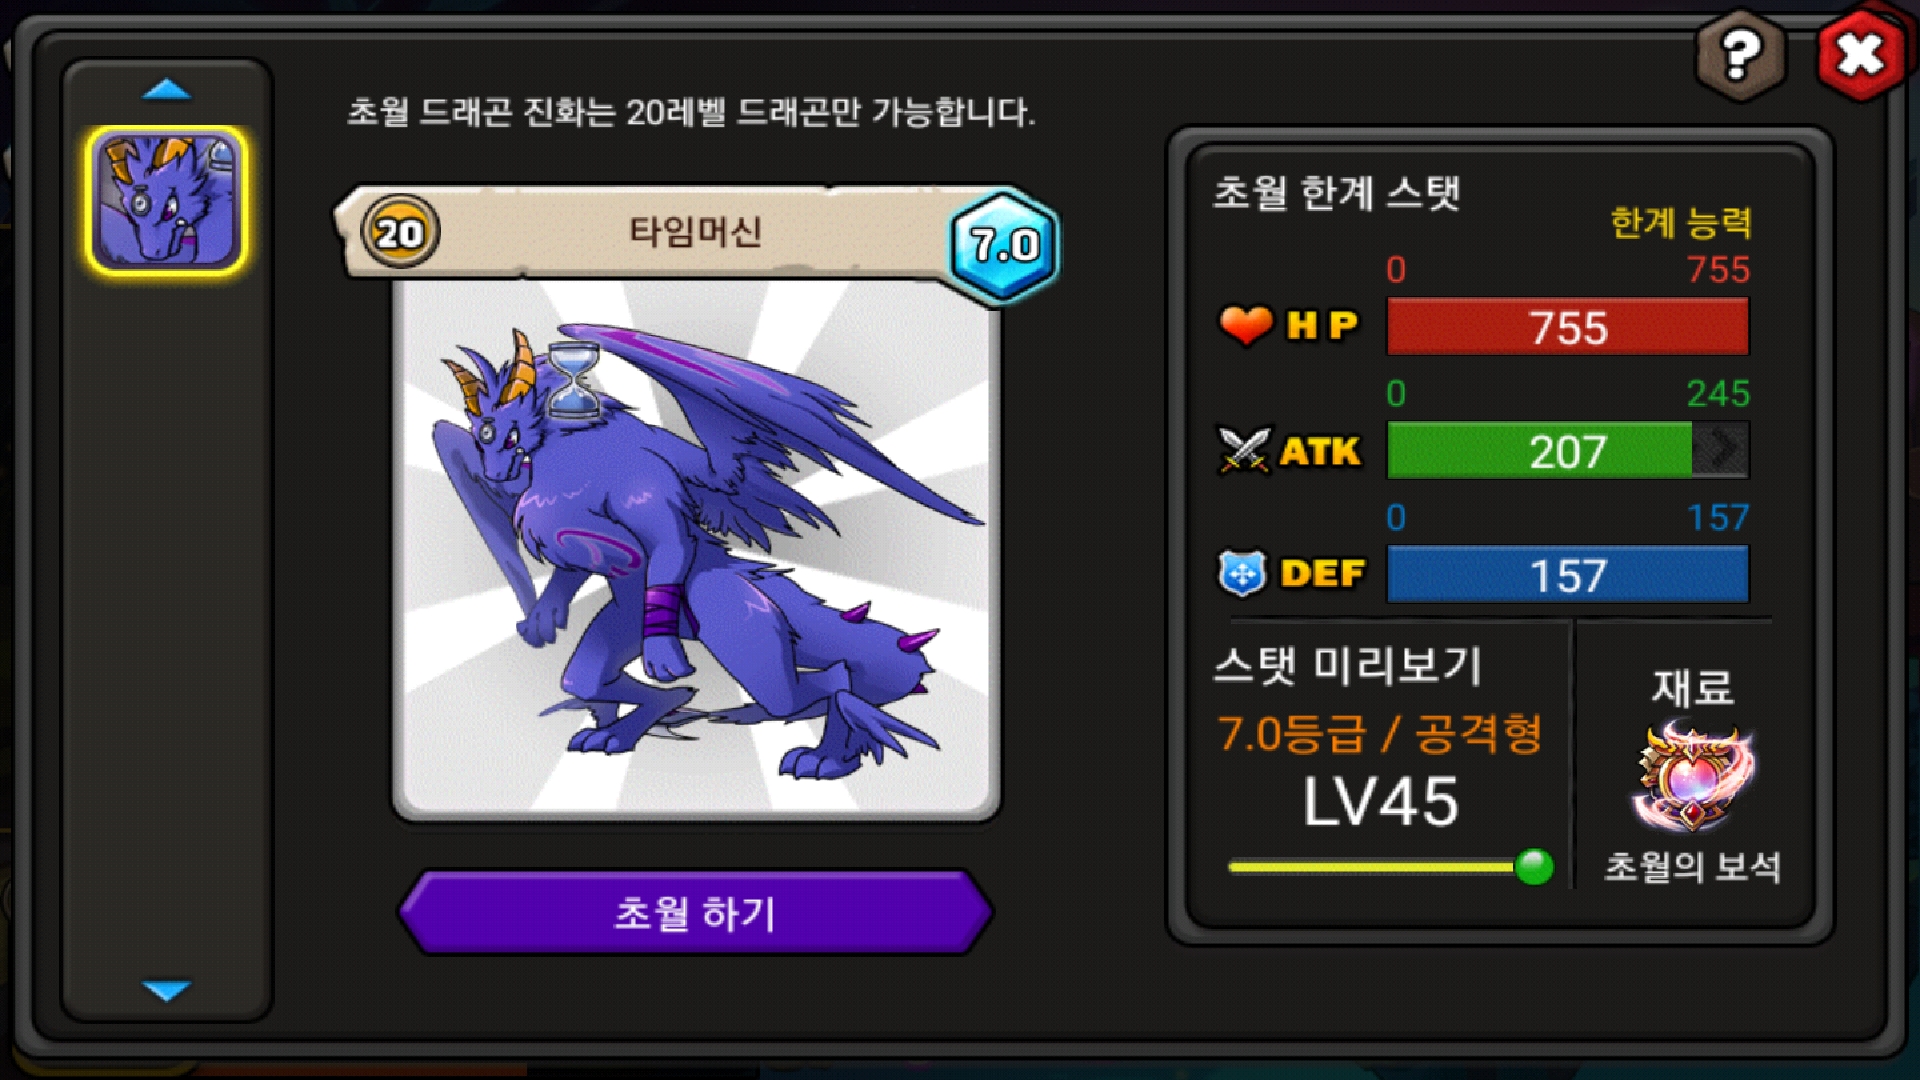Tap the 타임머신 dragon name banner
Screen dimensions: 1920x1080
pos(695,232)
